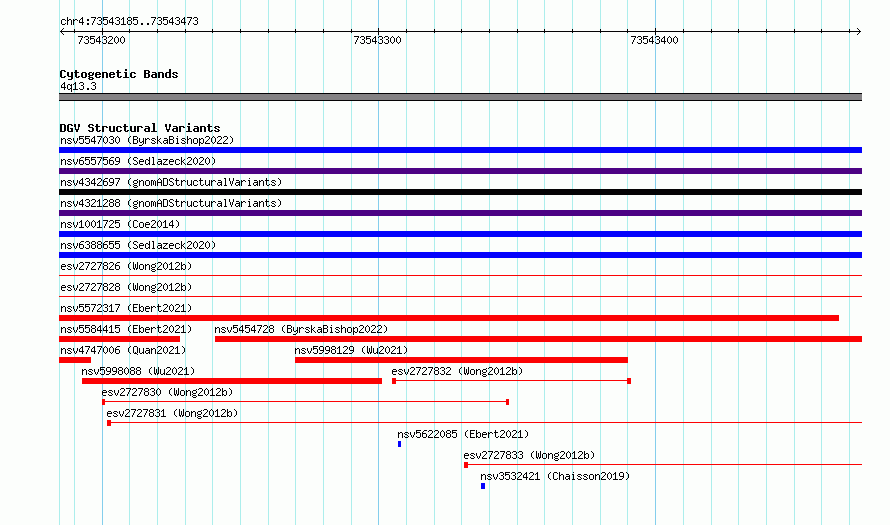Click nsv4342697 (gnomADStructuralVariants) label
The image size is (890, 525).
click(171, 182)
